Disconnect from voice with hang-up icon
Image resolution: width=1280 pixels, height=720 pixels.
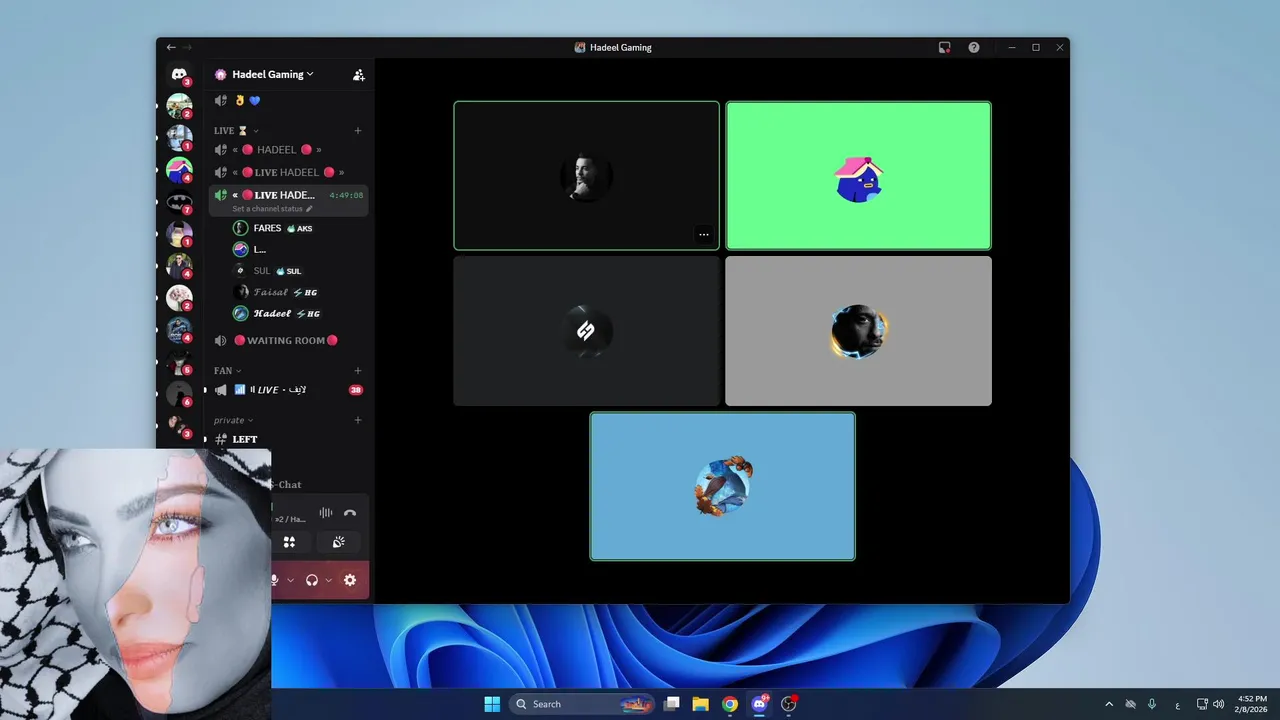click(350, 513)
